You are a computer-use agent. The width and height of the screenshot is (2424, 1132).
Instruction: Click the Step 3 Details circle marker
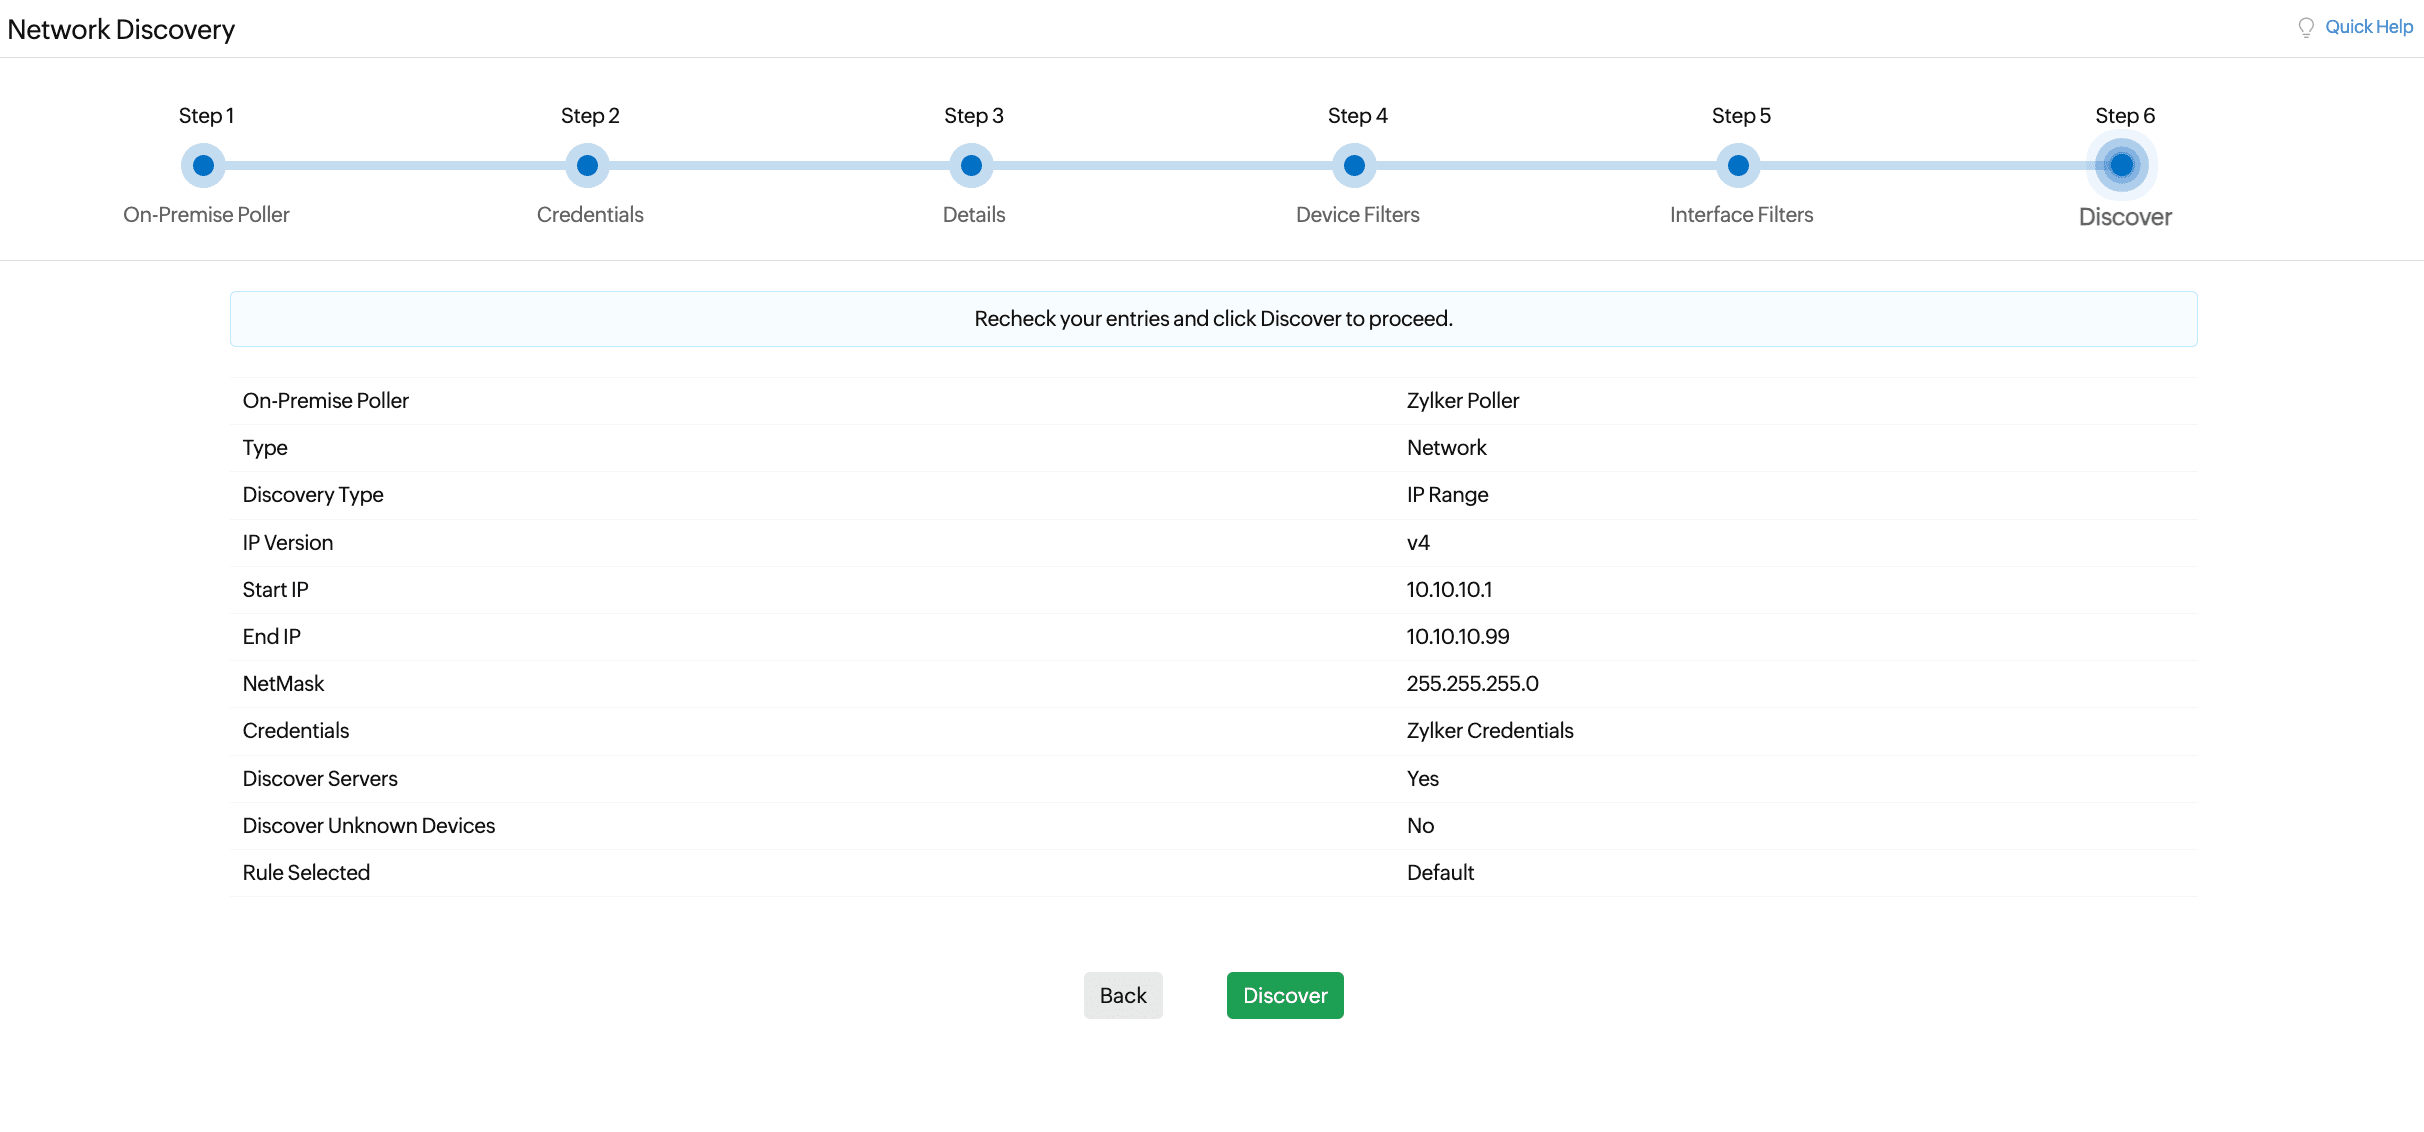(971, 165)
